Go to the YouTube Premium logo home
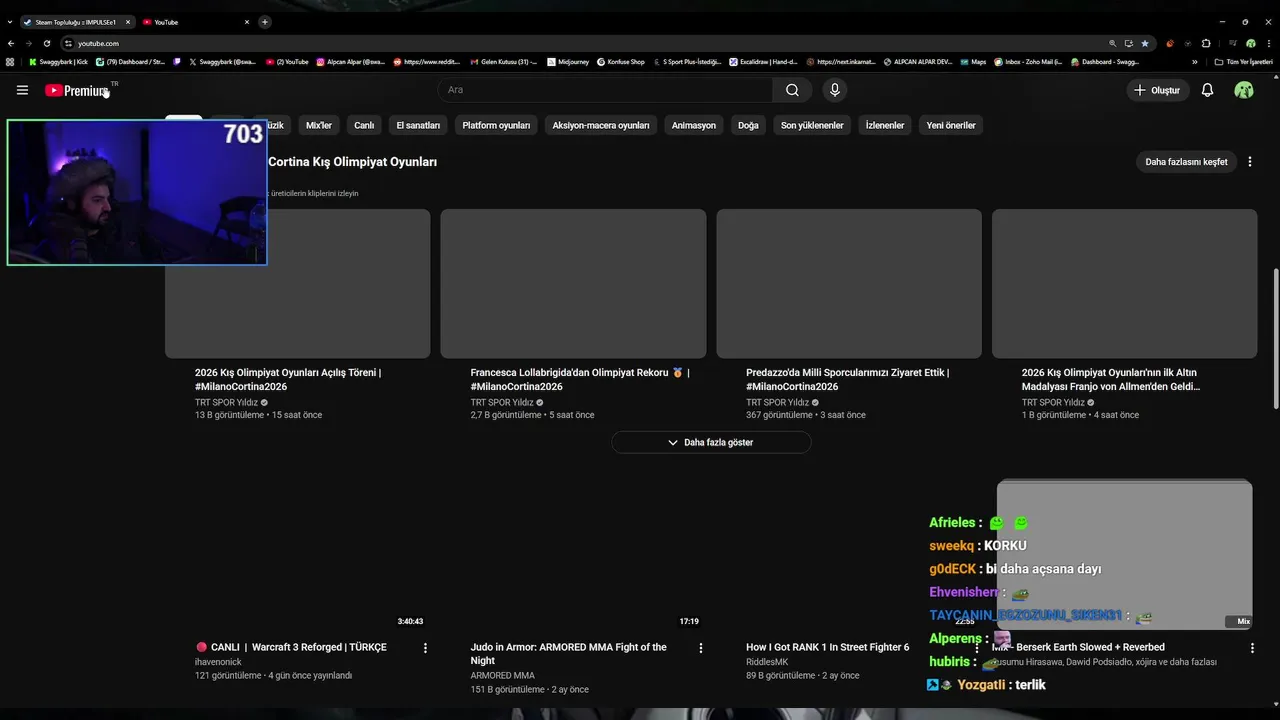 77,90
